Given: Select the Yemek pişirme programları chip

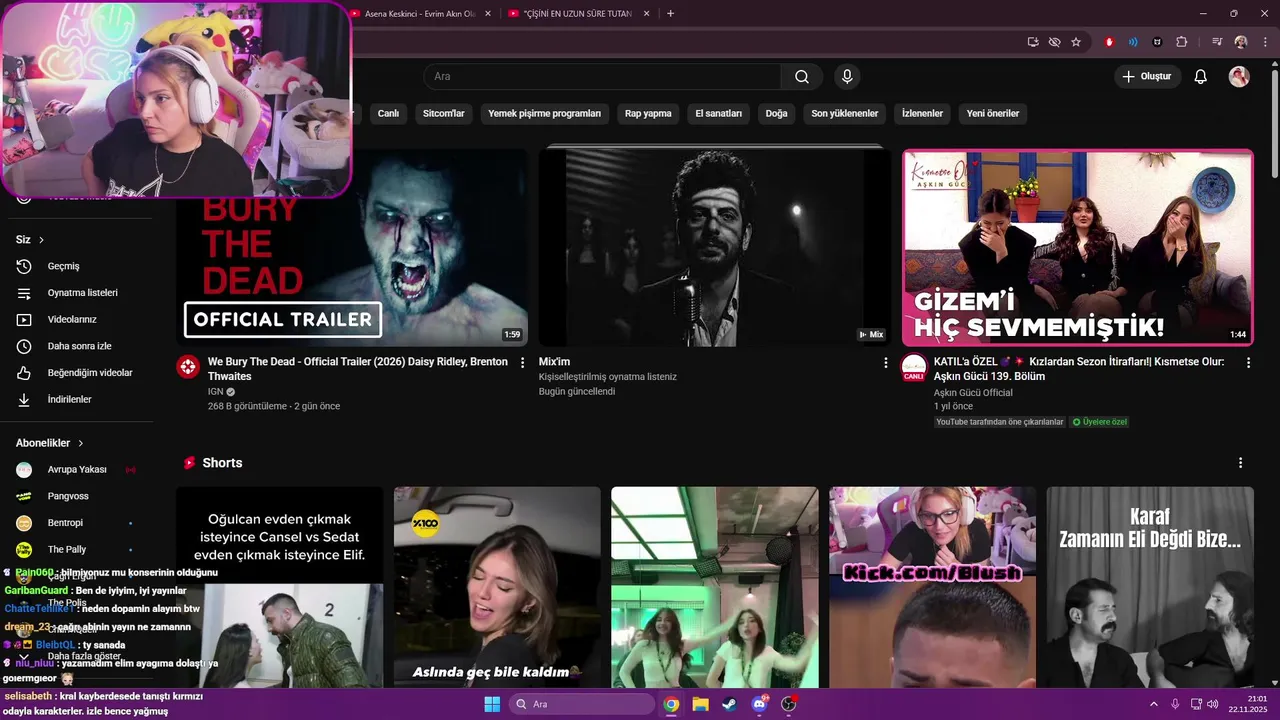Looking at the screenshot, I should [x=544, y=114].
